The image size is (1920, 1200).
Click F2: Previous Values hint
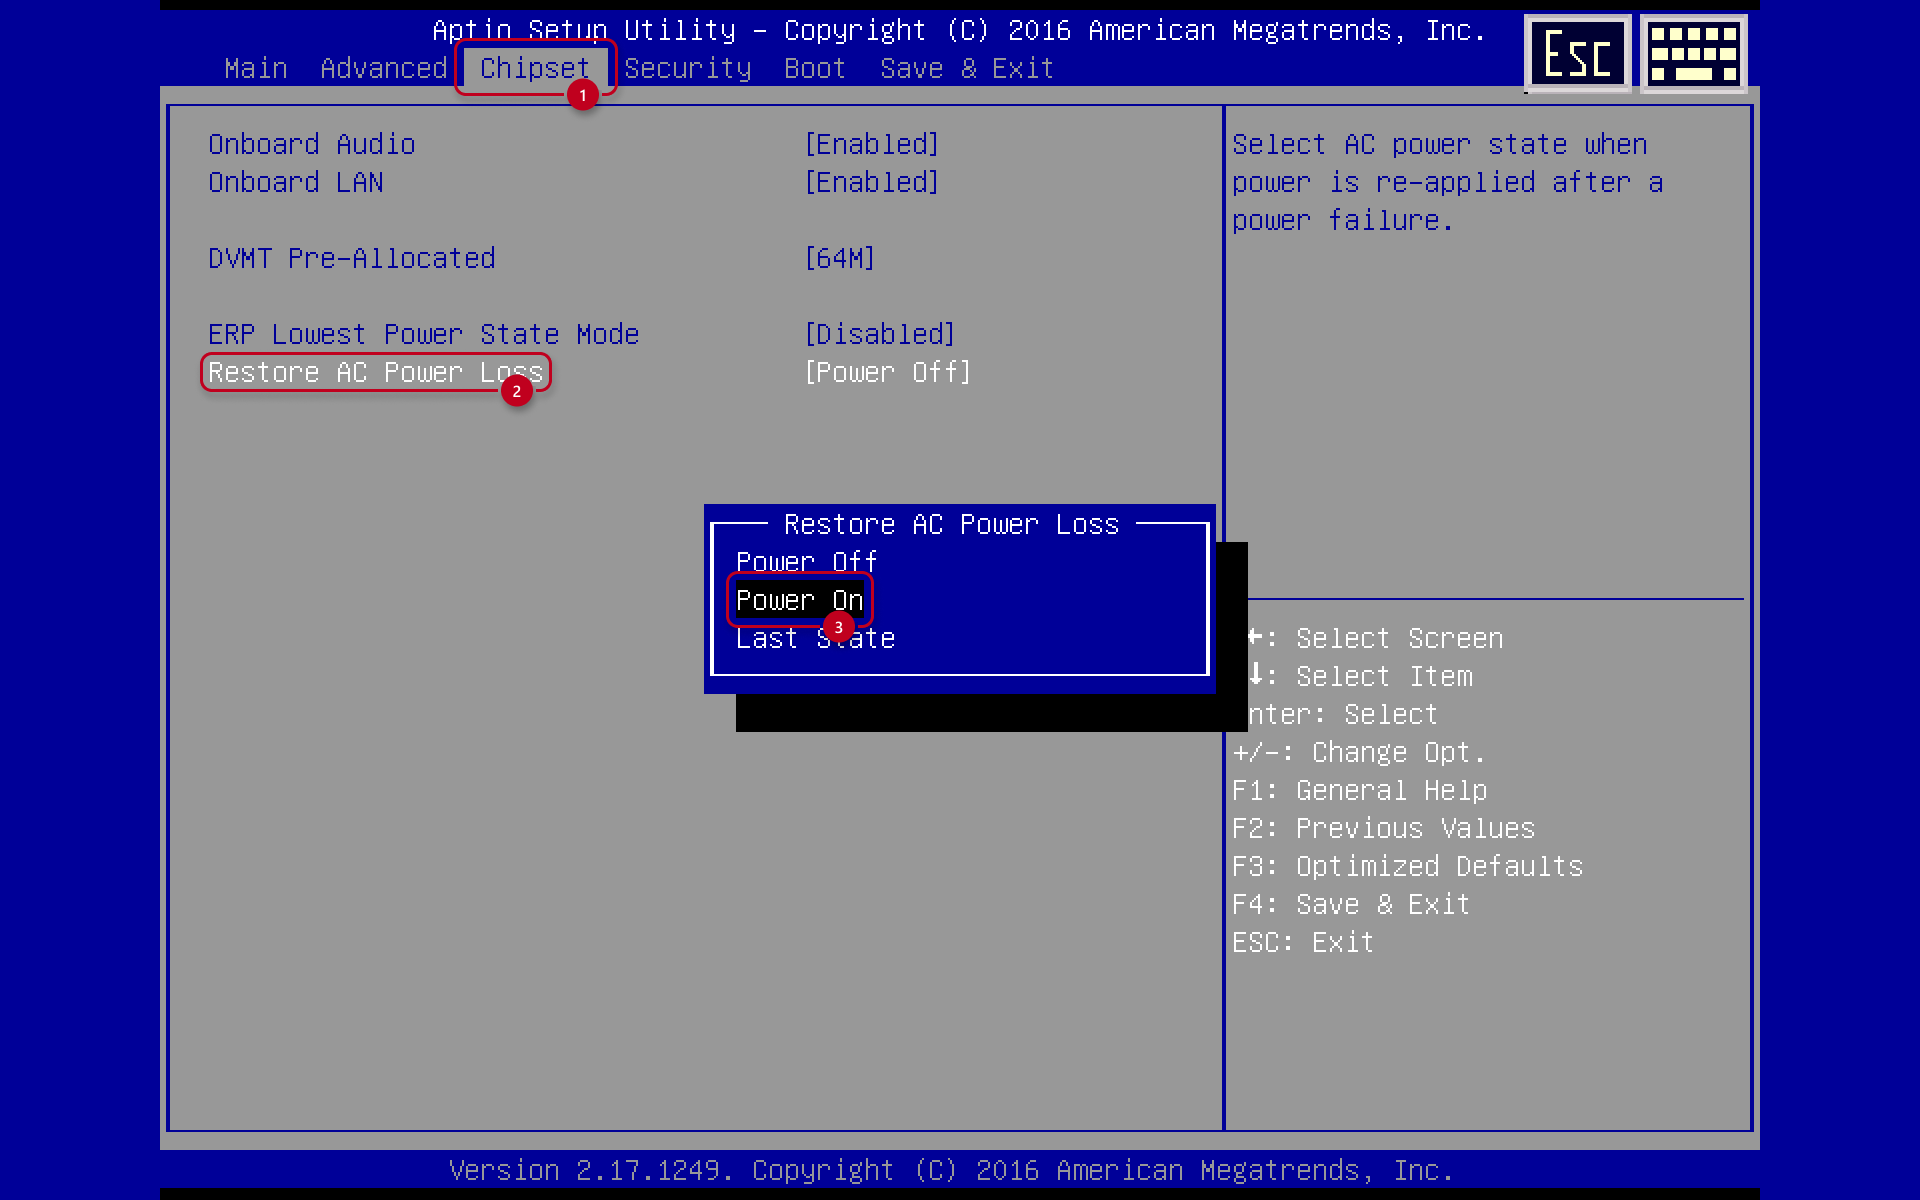click(x=1384, y=828)
